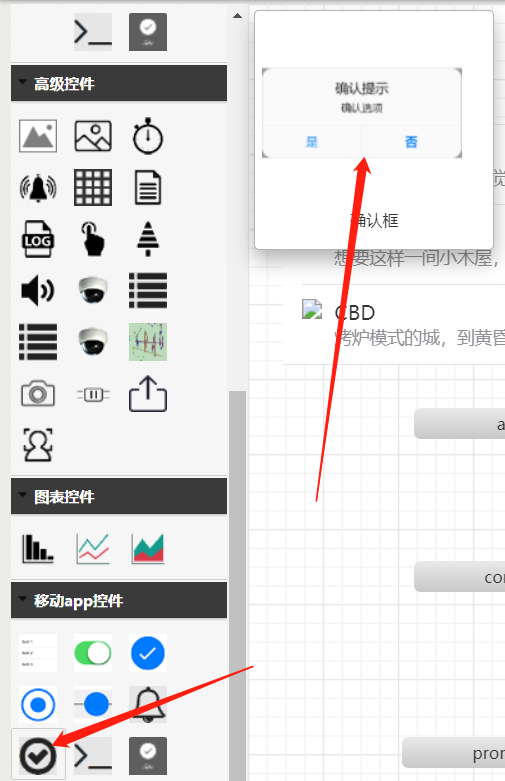Pick the green toggle switch widget

coord(93,653)
